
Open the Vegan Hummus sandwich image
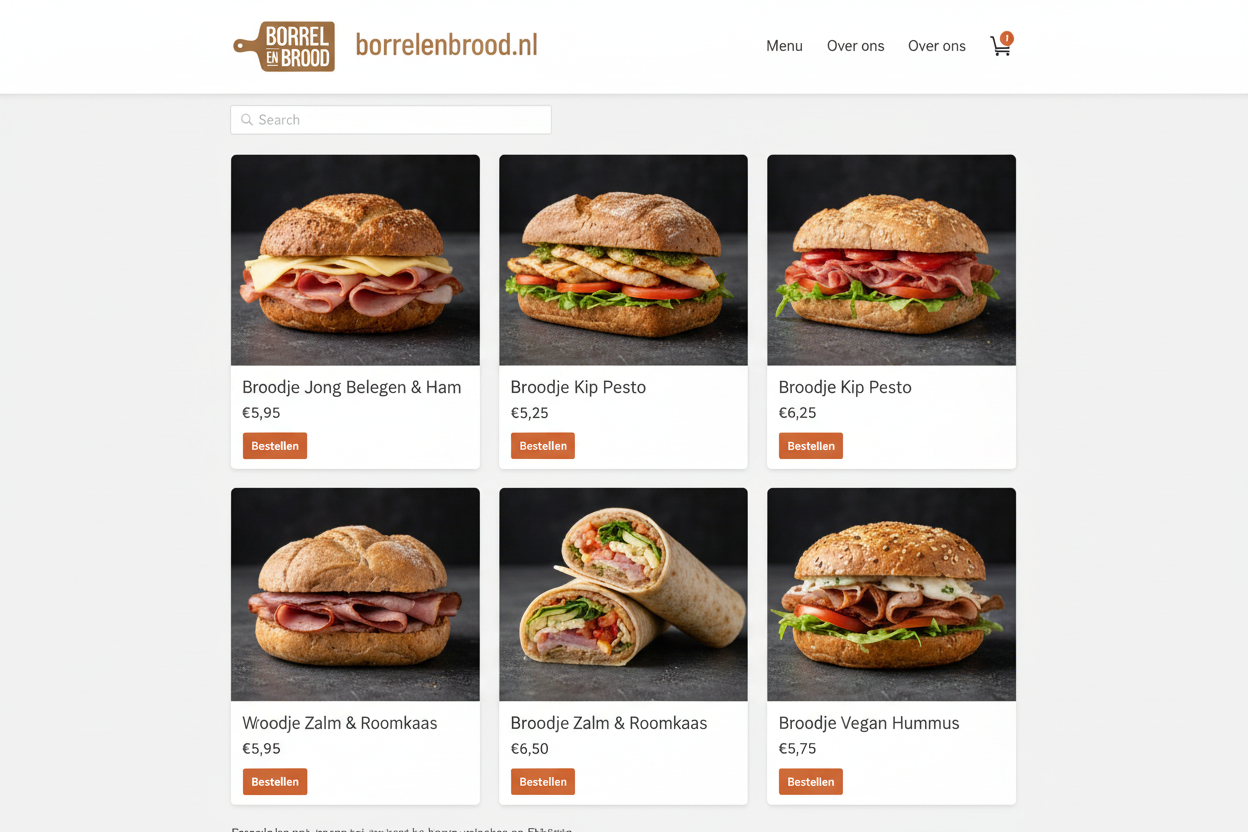pyautogui.click(x=891, y=595)
